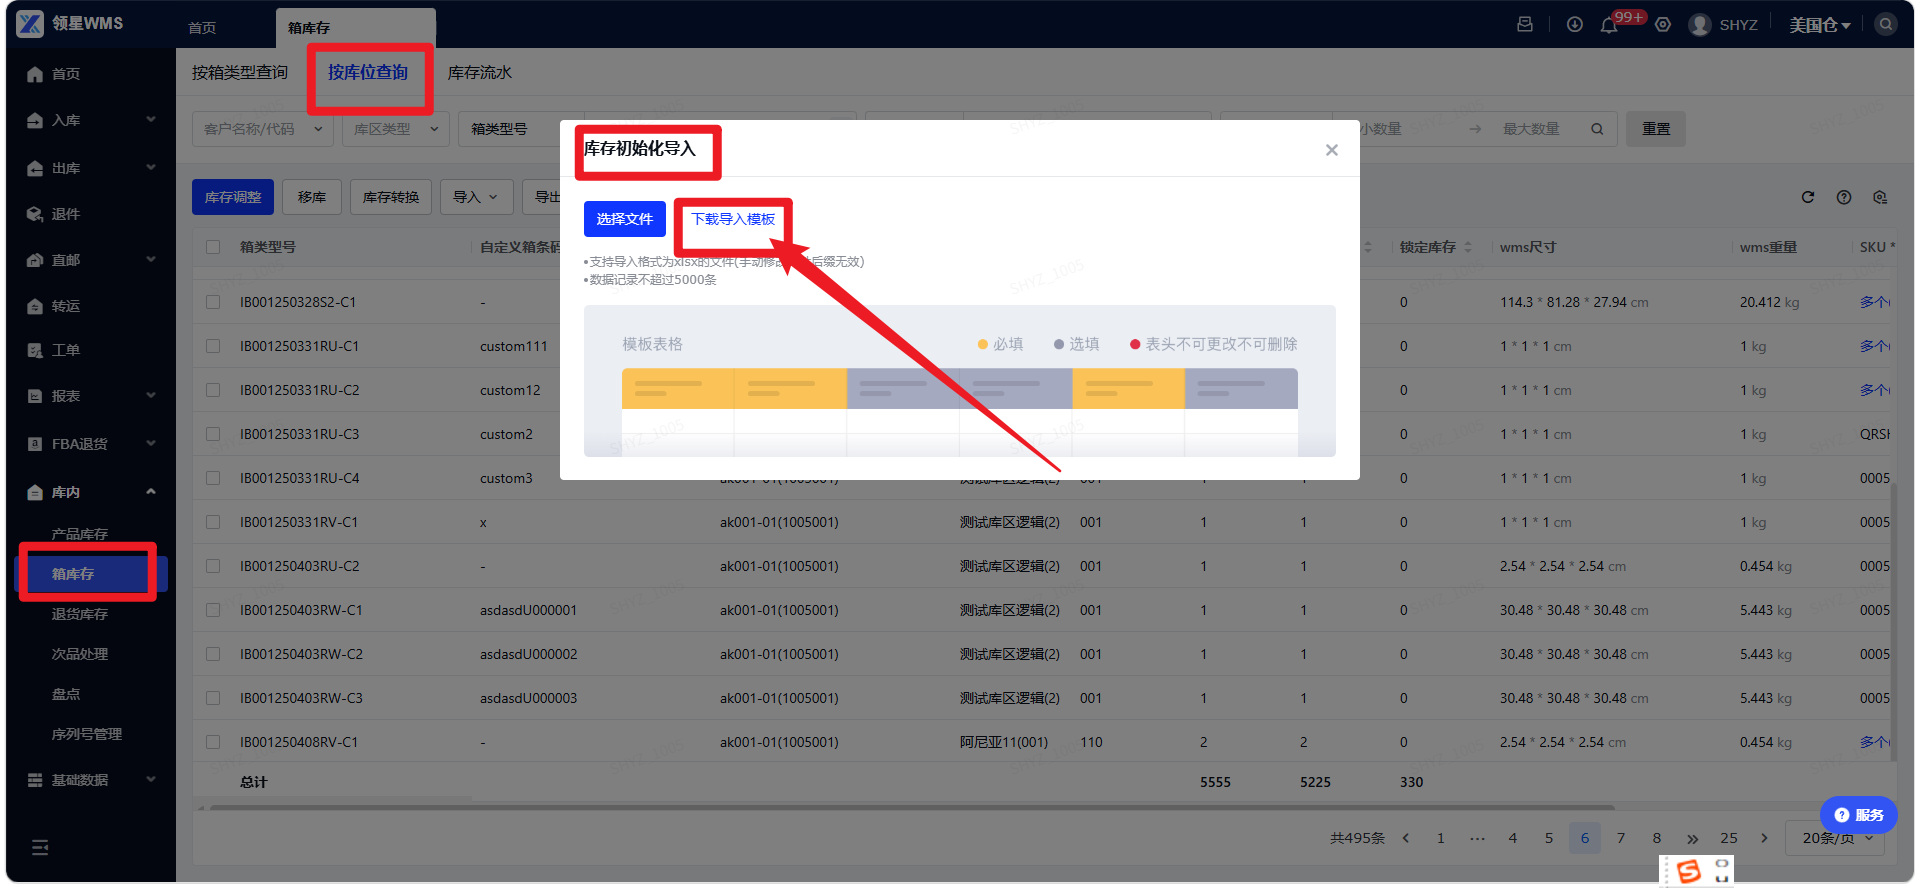The height and width of the screenshot is (888, 1920).
Task: Open the column settings icon above table
Action: (x=1880, y=197)
